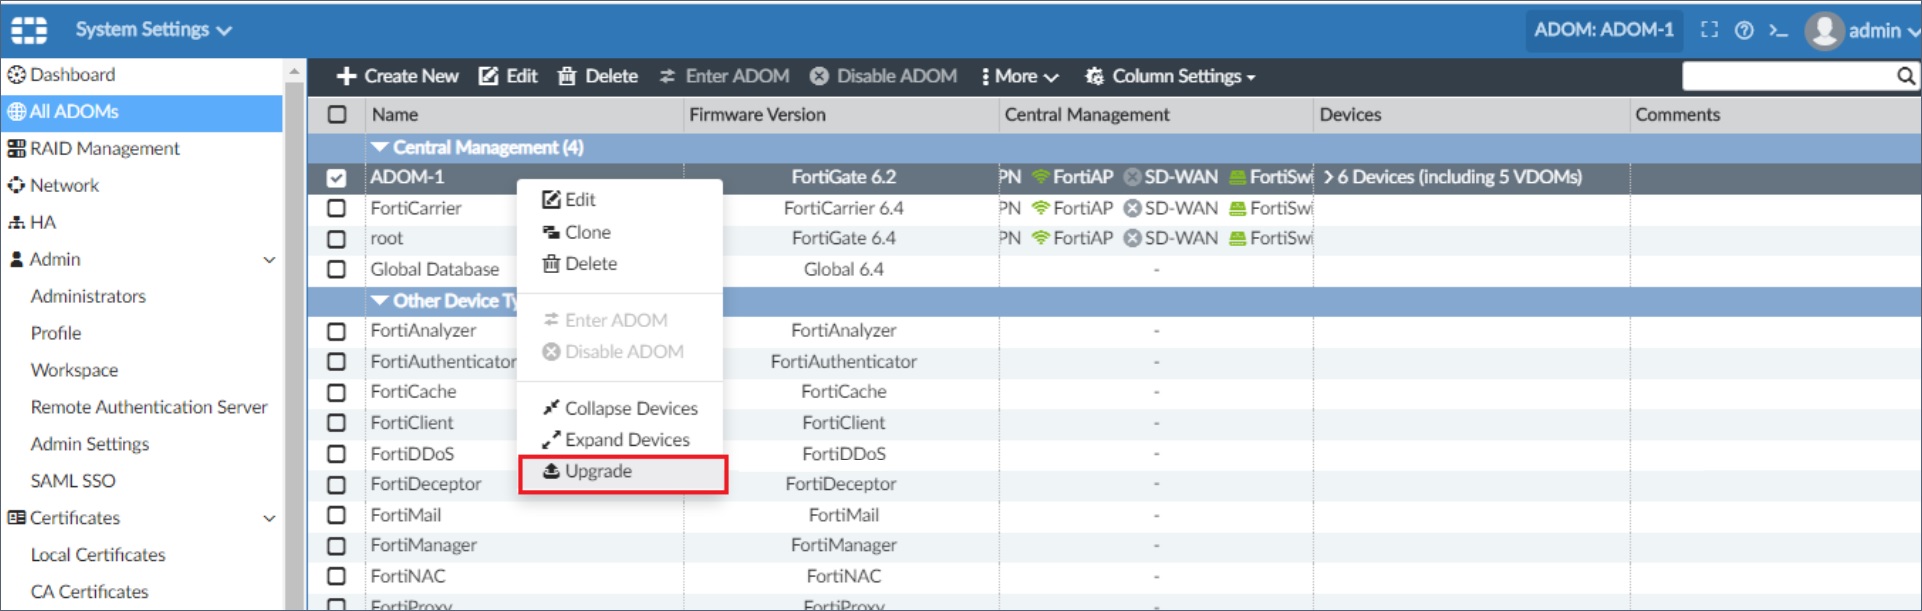Screen dimensions: 1922x611
Task: Open the admin account dropdown arrow
Action: click(x=1913, y=31)
